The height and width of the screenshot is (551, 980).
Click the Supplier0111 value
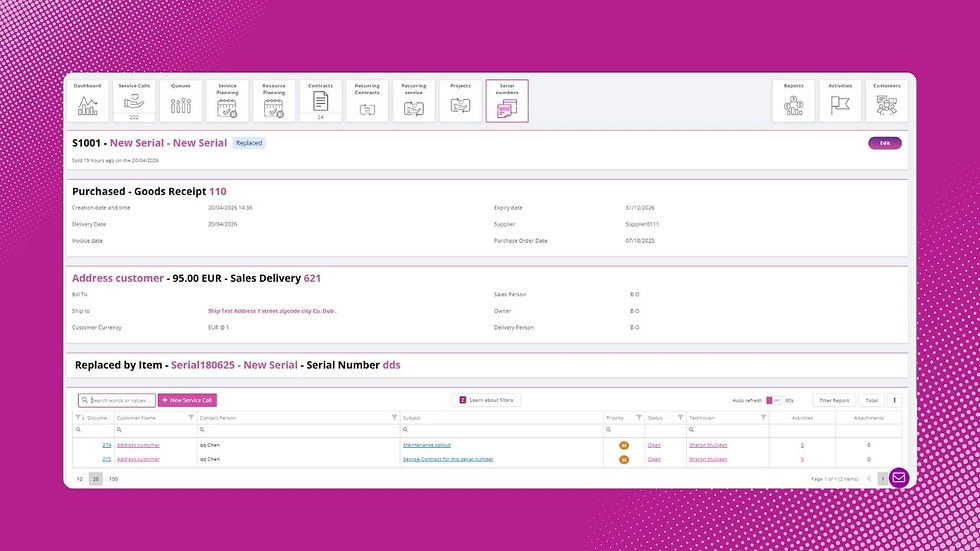coord(642,224)
